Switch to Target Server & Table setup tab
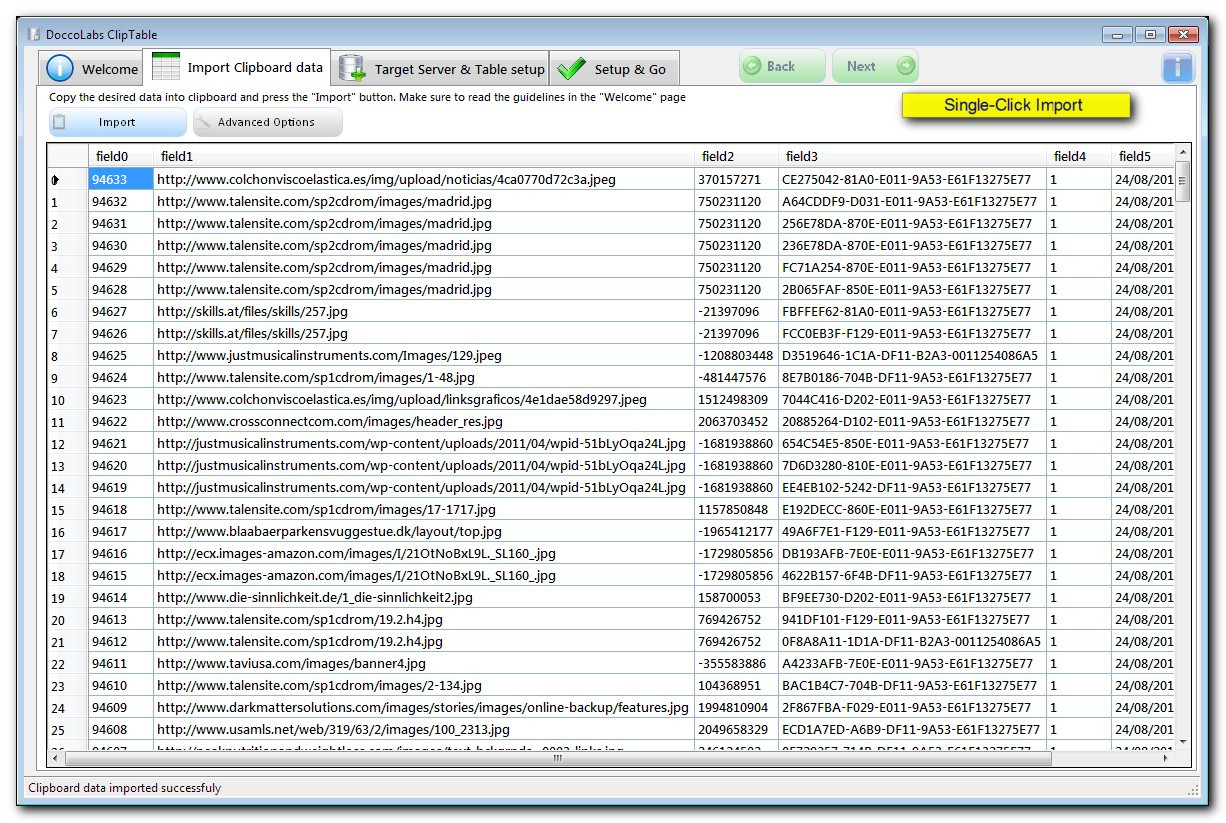The width and height of the screenshot is (1226, 823). tap(440, 69)
